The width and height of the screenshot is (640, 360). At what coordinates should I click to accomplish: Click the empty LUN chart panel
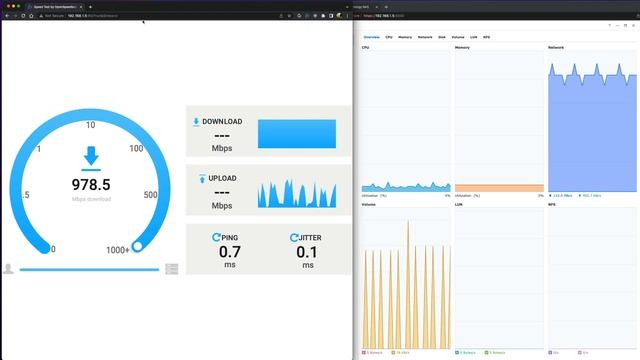coord(499,278)
